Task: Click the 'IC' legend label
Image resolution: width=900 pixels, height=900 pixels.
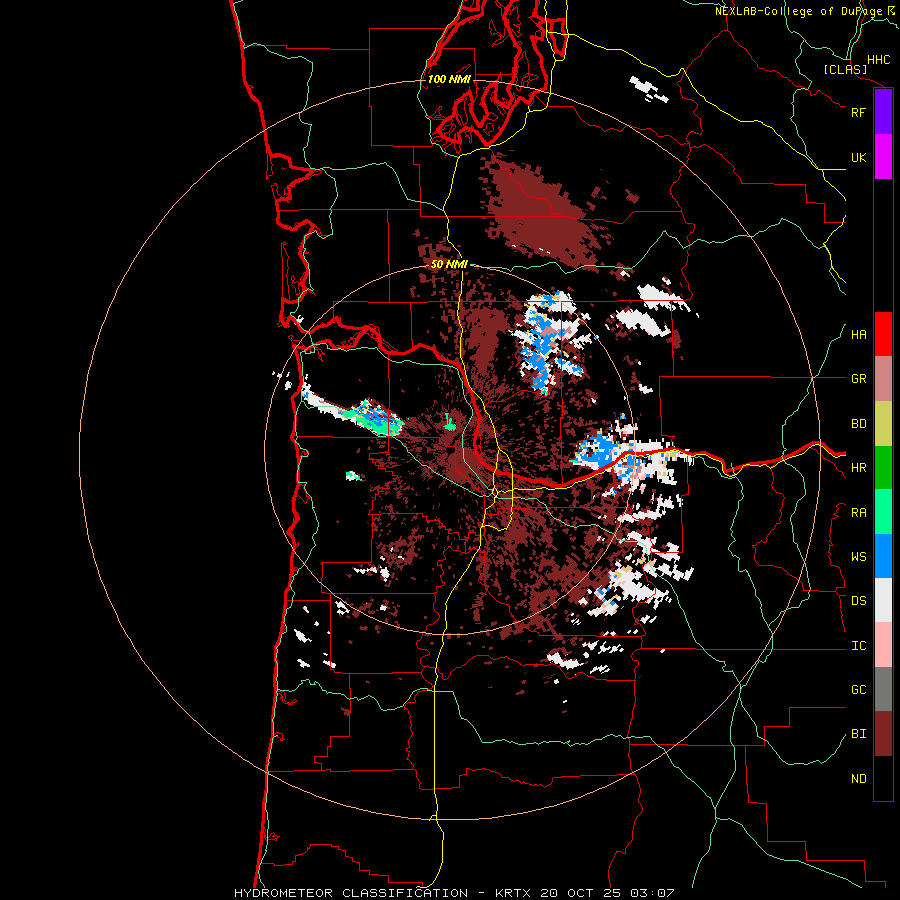Action: click(x=859, y=646)
